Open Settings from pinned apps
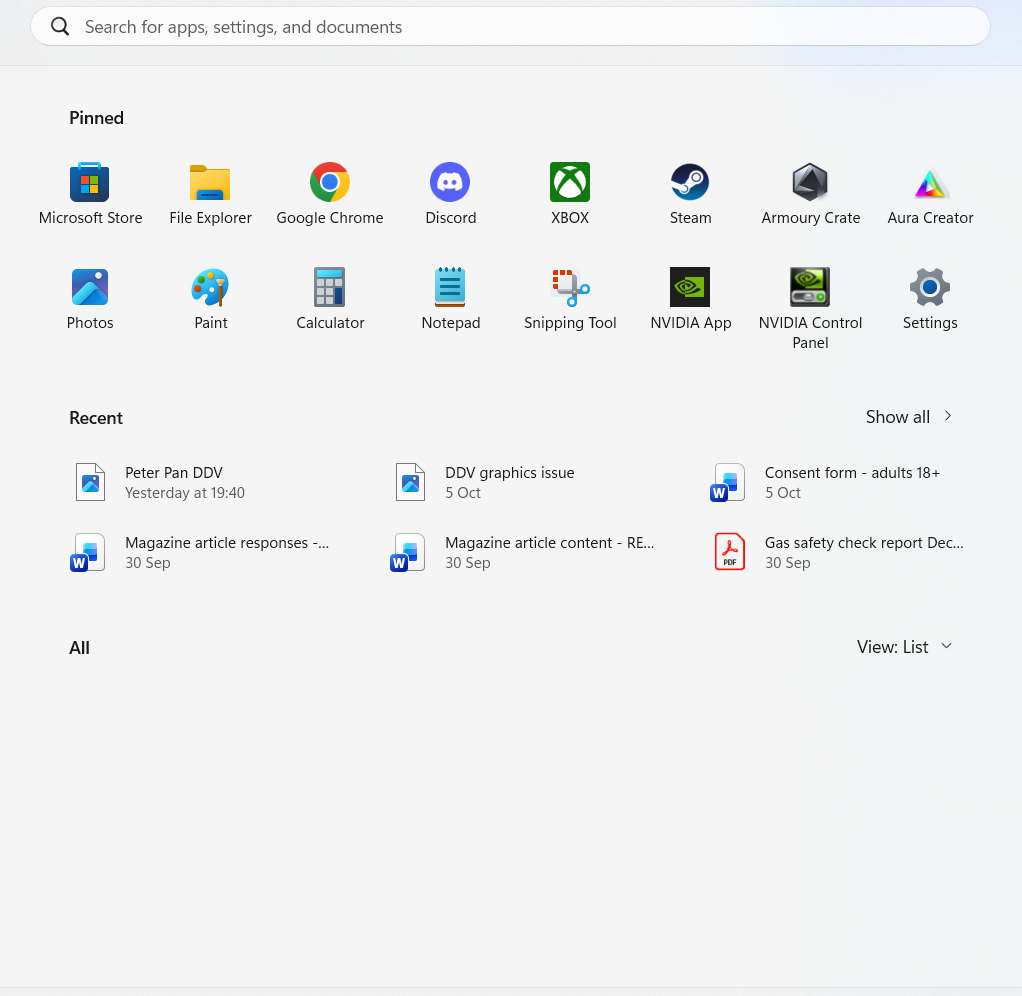The height and width of the screenshot is (996, 1022). coord(930,299)
